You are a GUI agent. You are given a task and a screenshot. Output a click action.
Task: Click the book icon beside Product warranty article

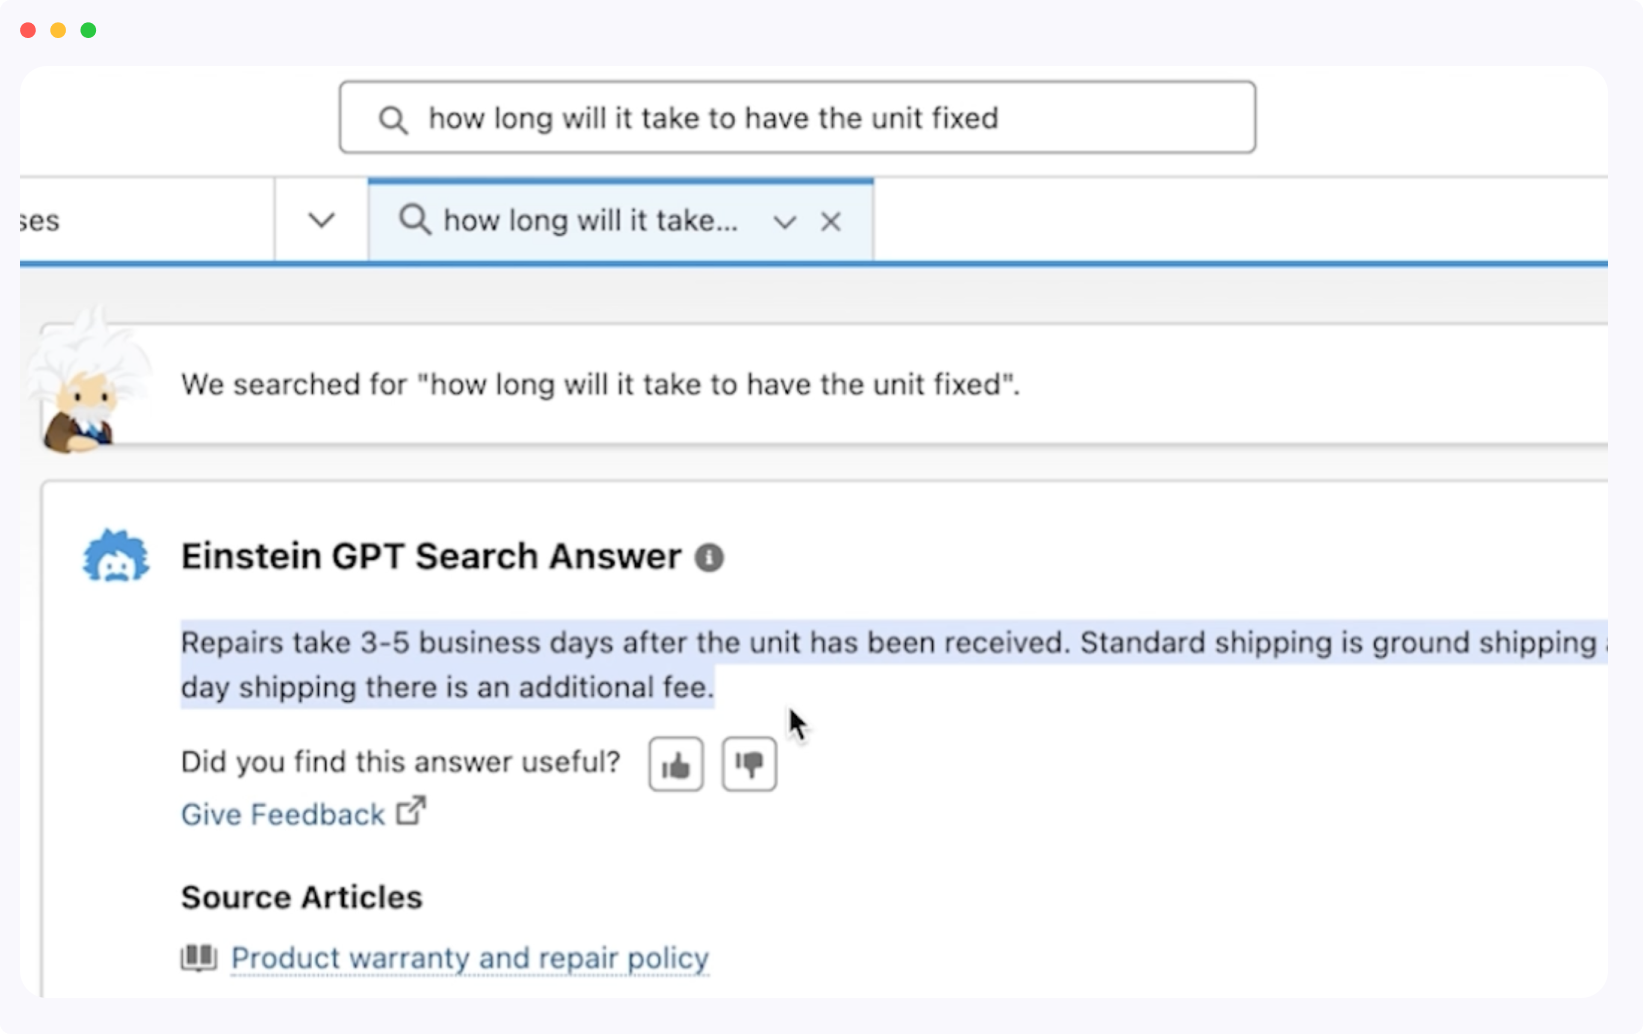[x=198, y=957]
